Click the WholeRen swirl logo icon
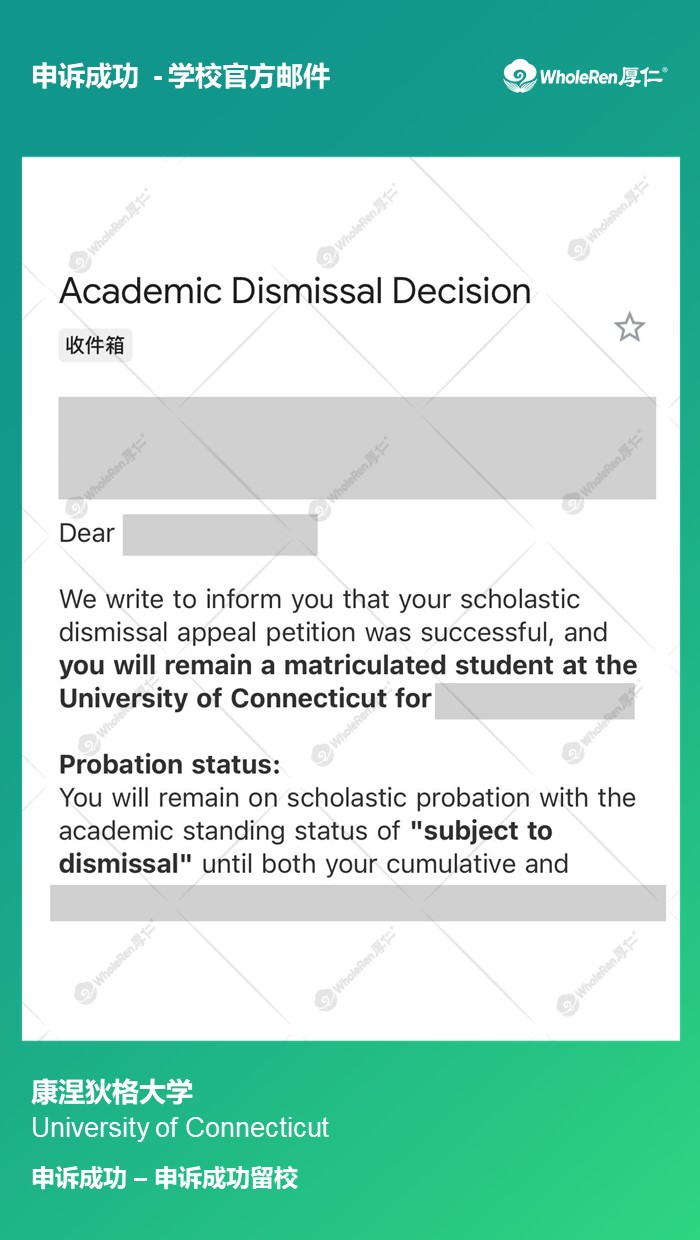 coord(519,76)
